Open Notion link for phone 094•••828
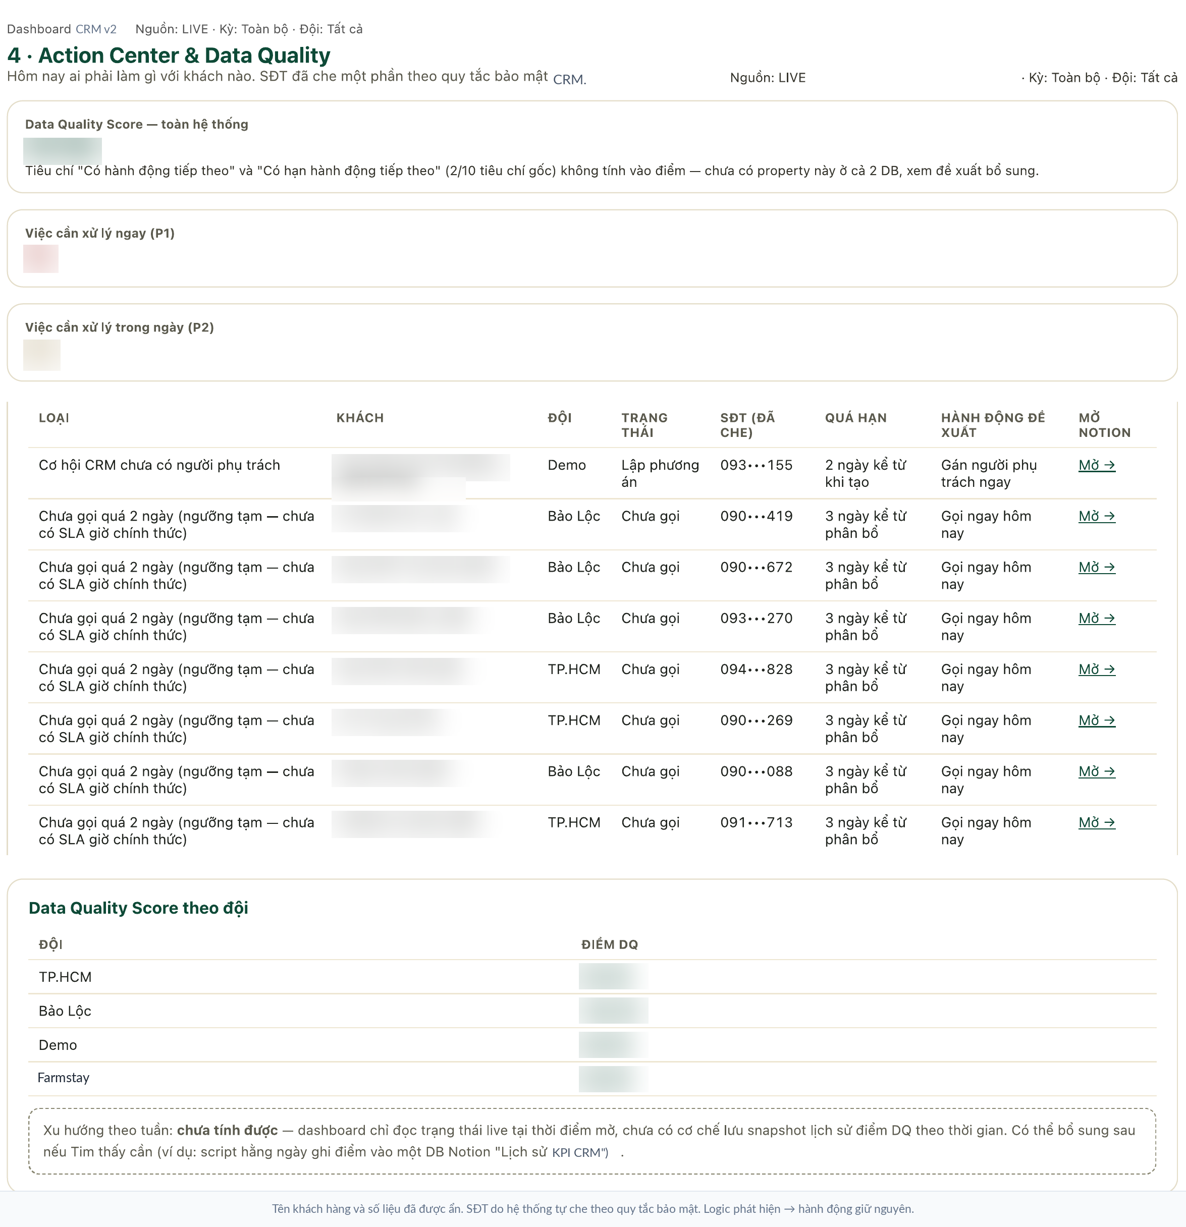The height and width of the screenshot is (1227, 1186). (x=1096, y=669)
